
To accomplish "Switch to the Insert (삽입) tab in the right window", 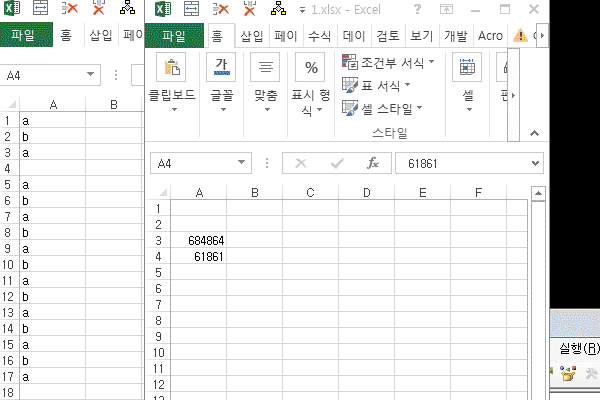I will pyautogui.click(x=252, y=36).
